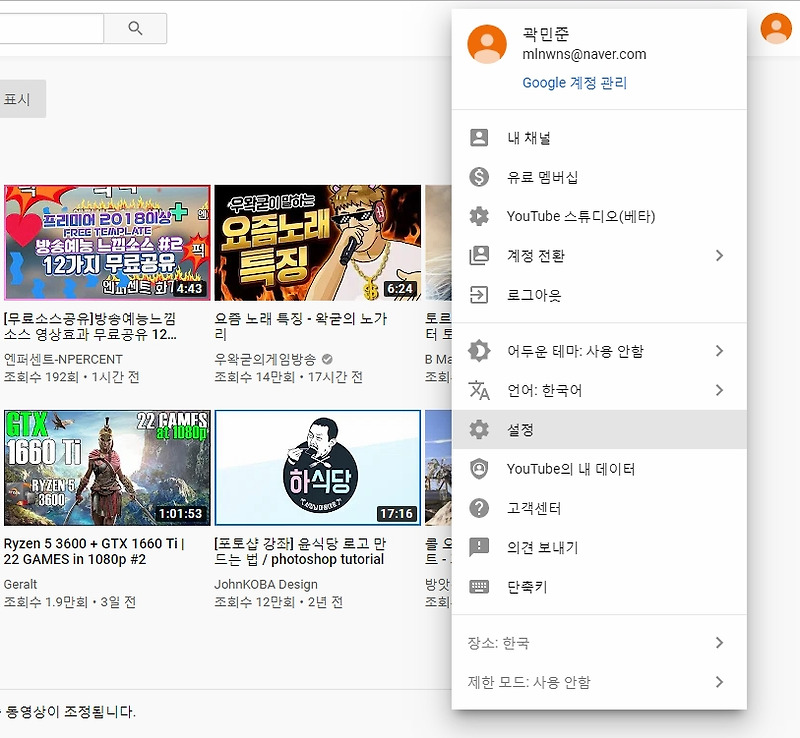This screenshot has height=738, width=800.
Task: Click inside the search input field
Action: [51, 28]
